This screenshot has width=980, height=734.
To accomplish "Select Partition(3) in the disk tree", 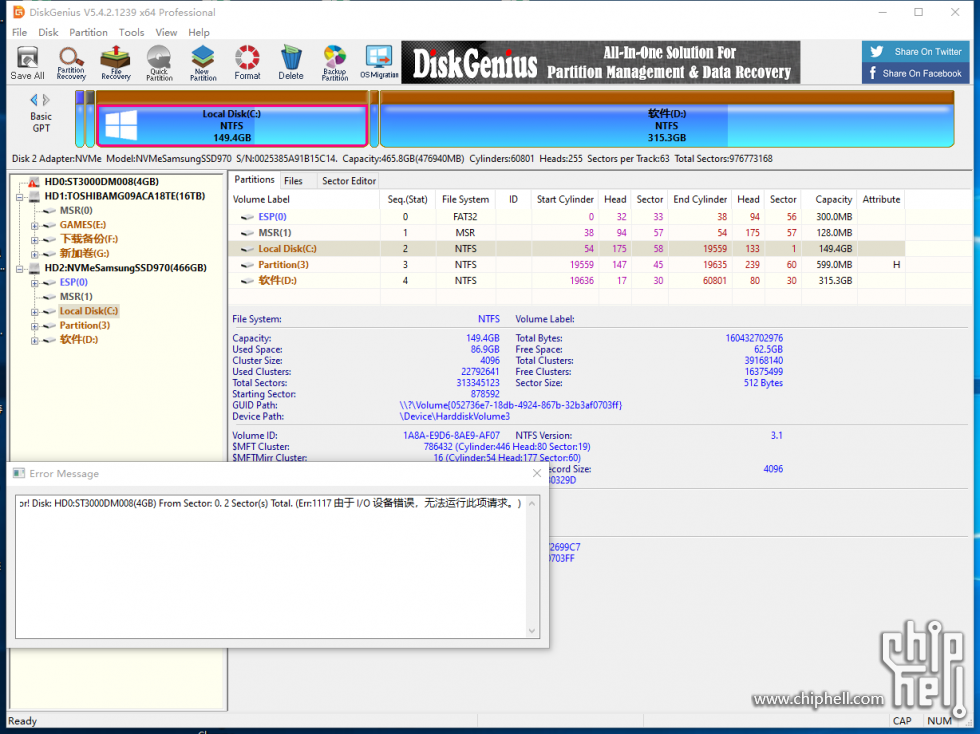I will [x=84, y=325].
